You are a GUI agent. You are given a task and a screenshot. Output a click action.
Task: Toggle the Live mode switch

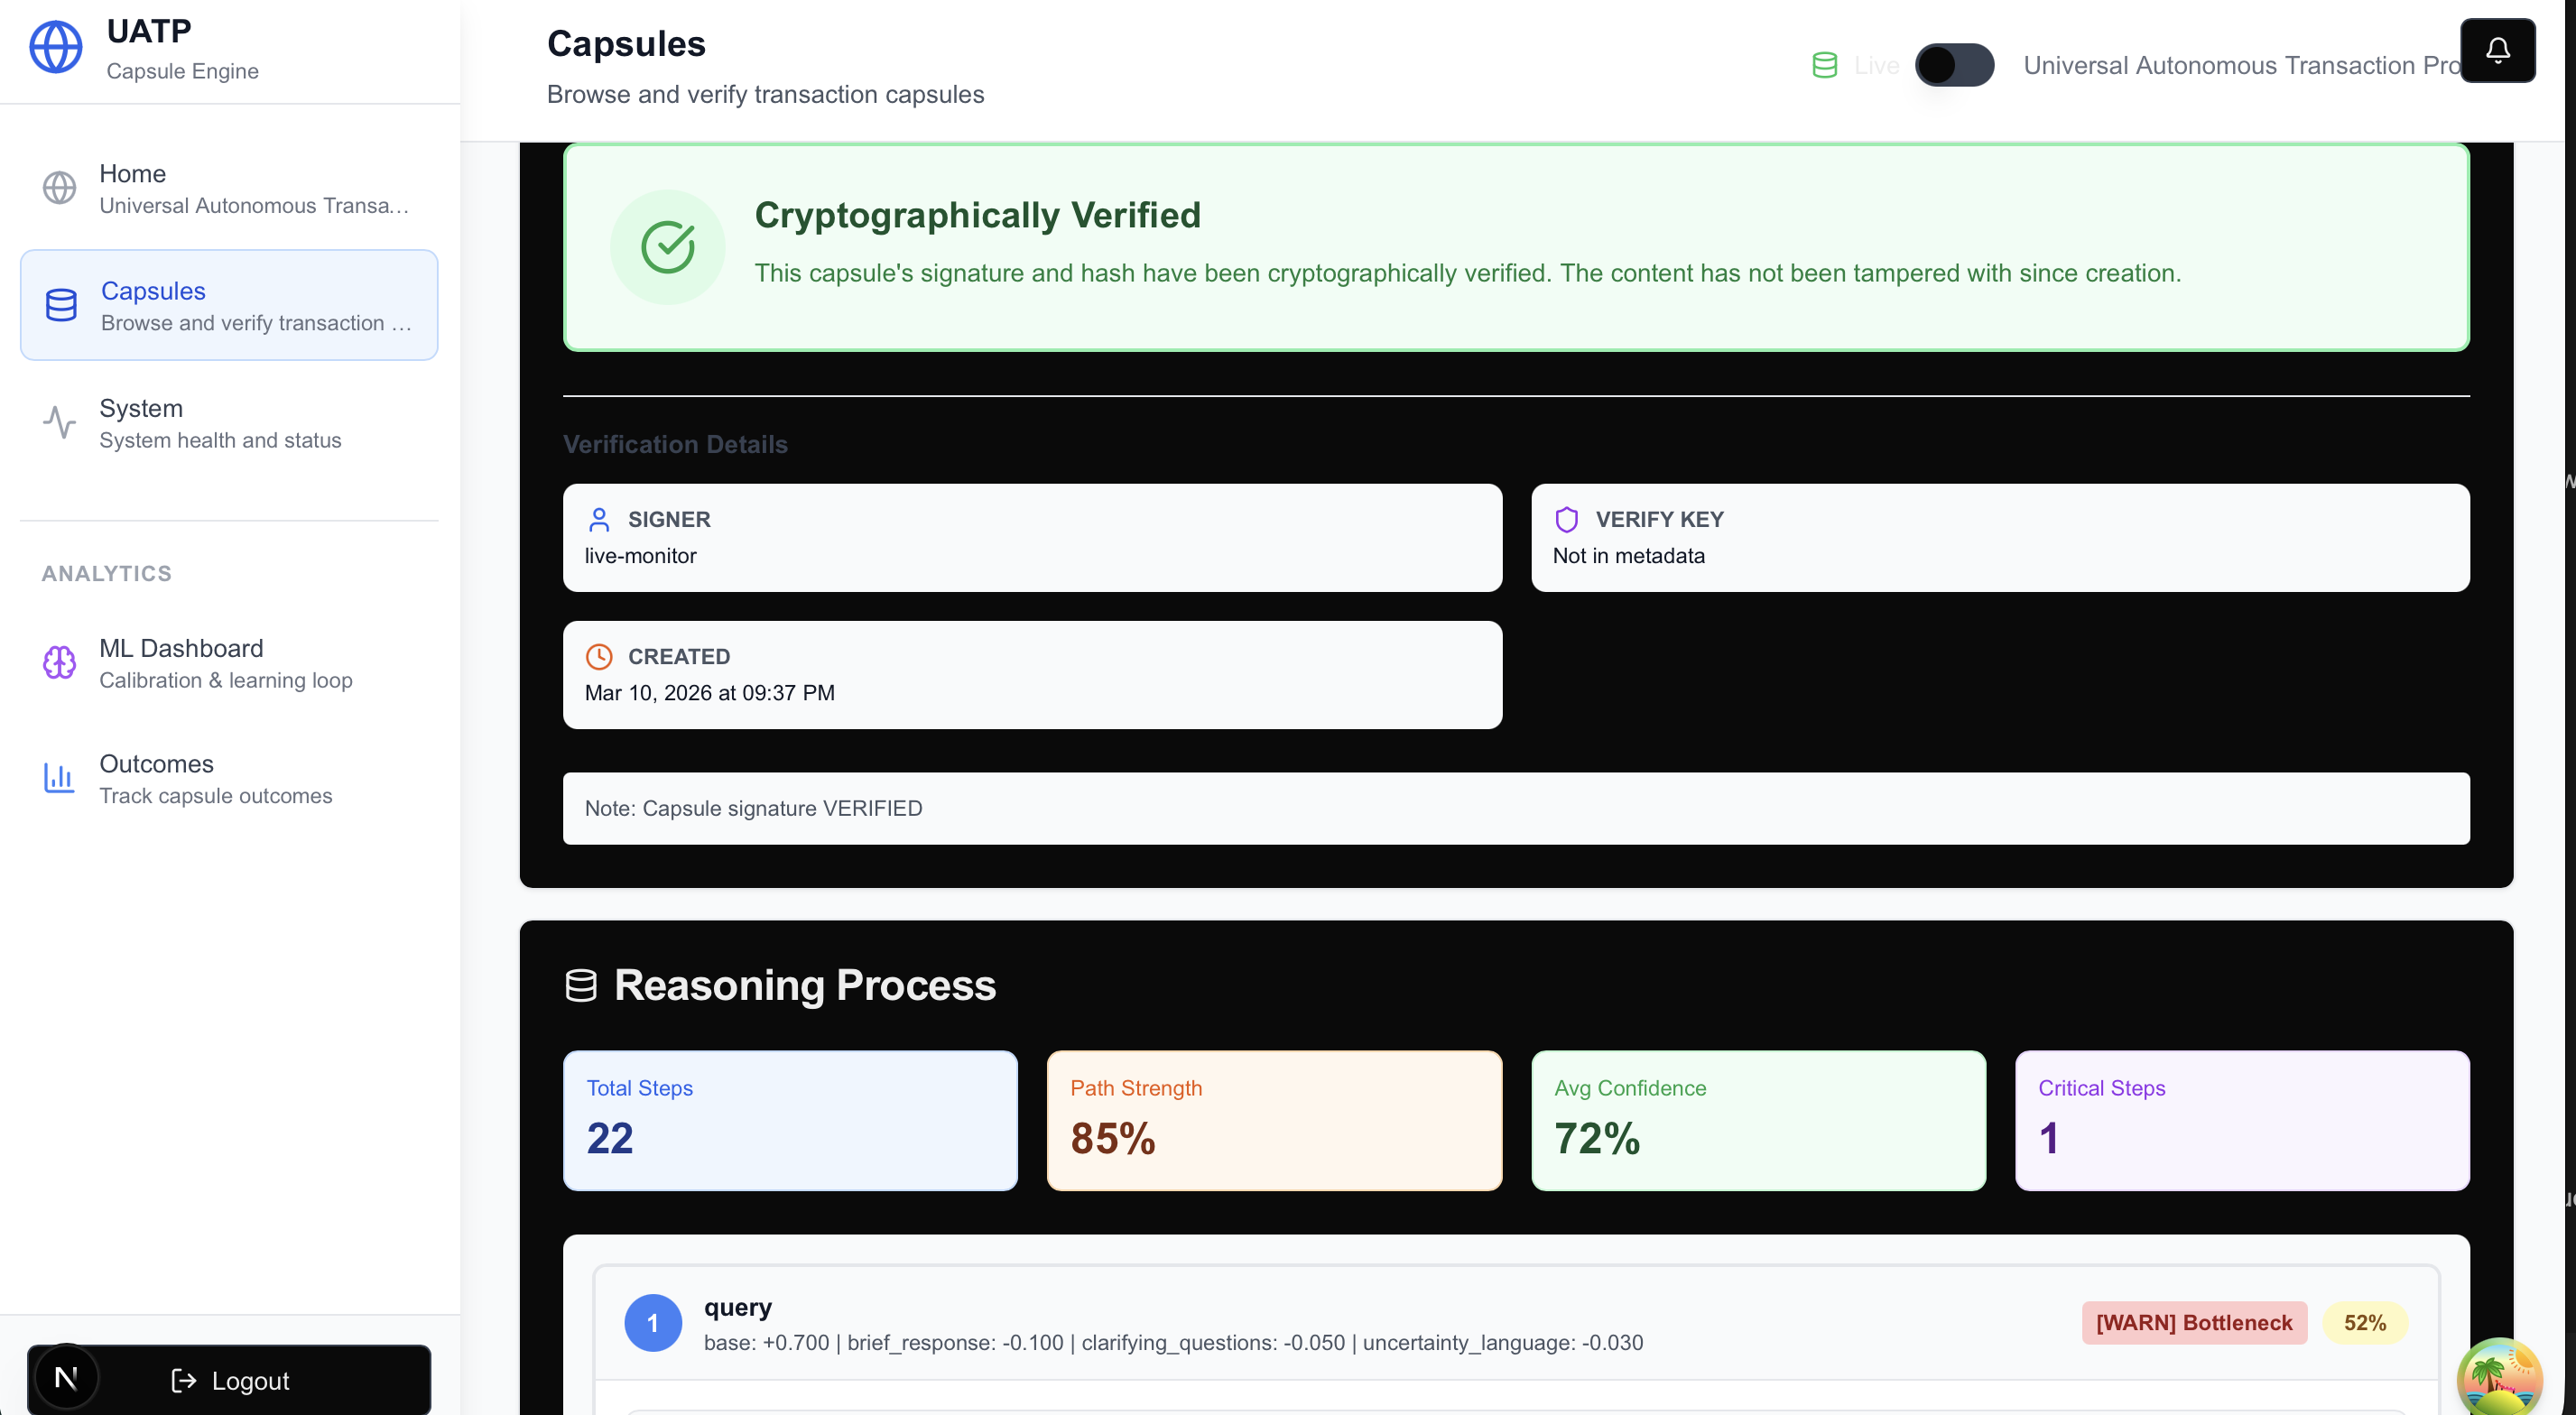tap(1953, 64)
